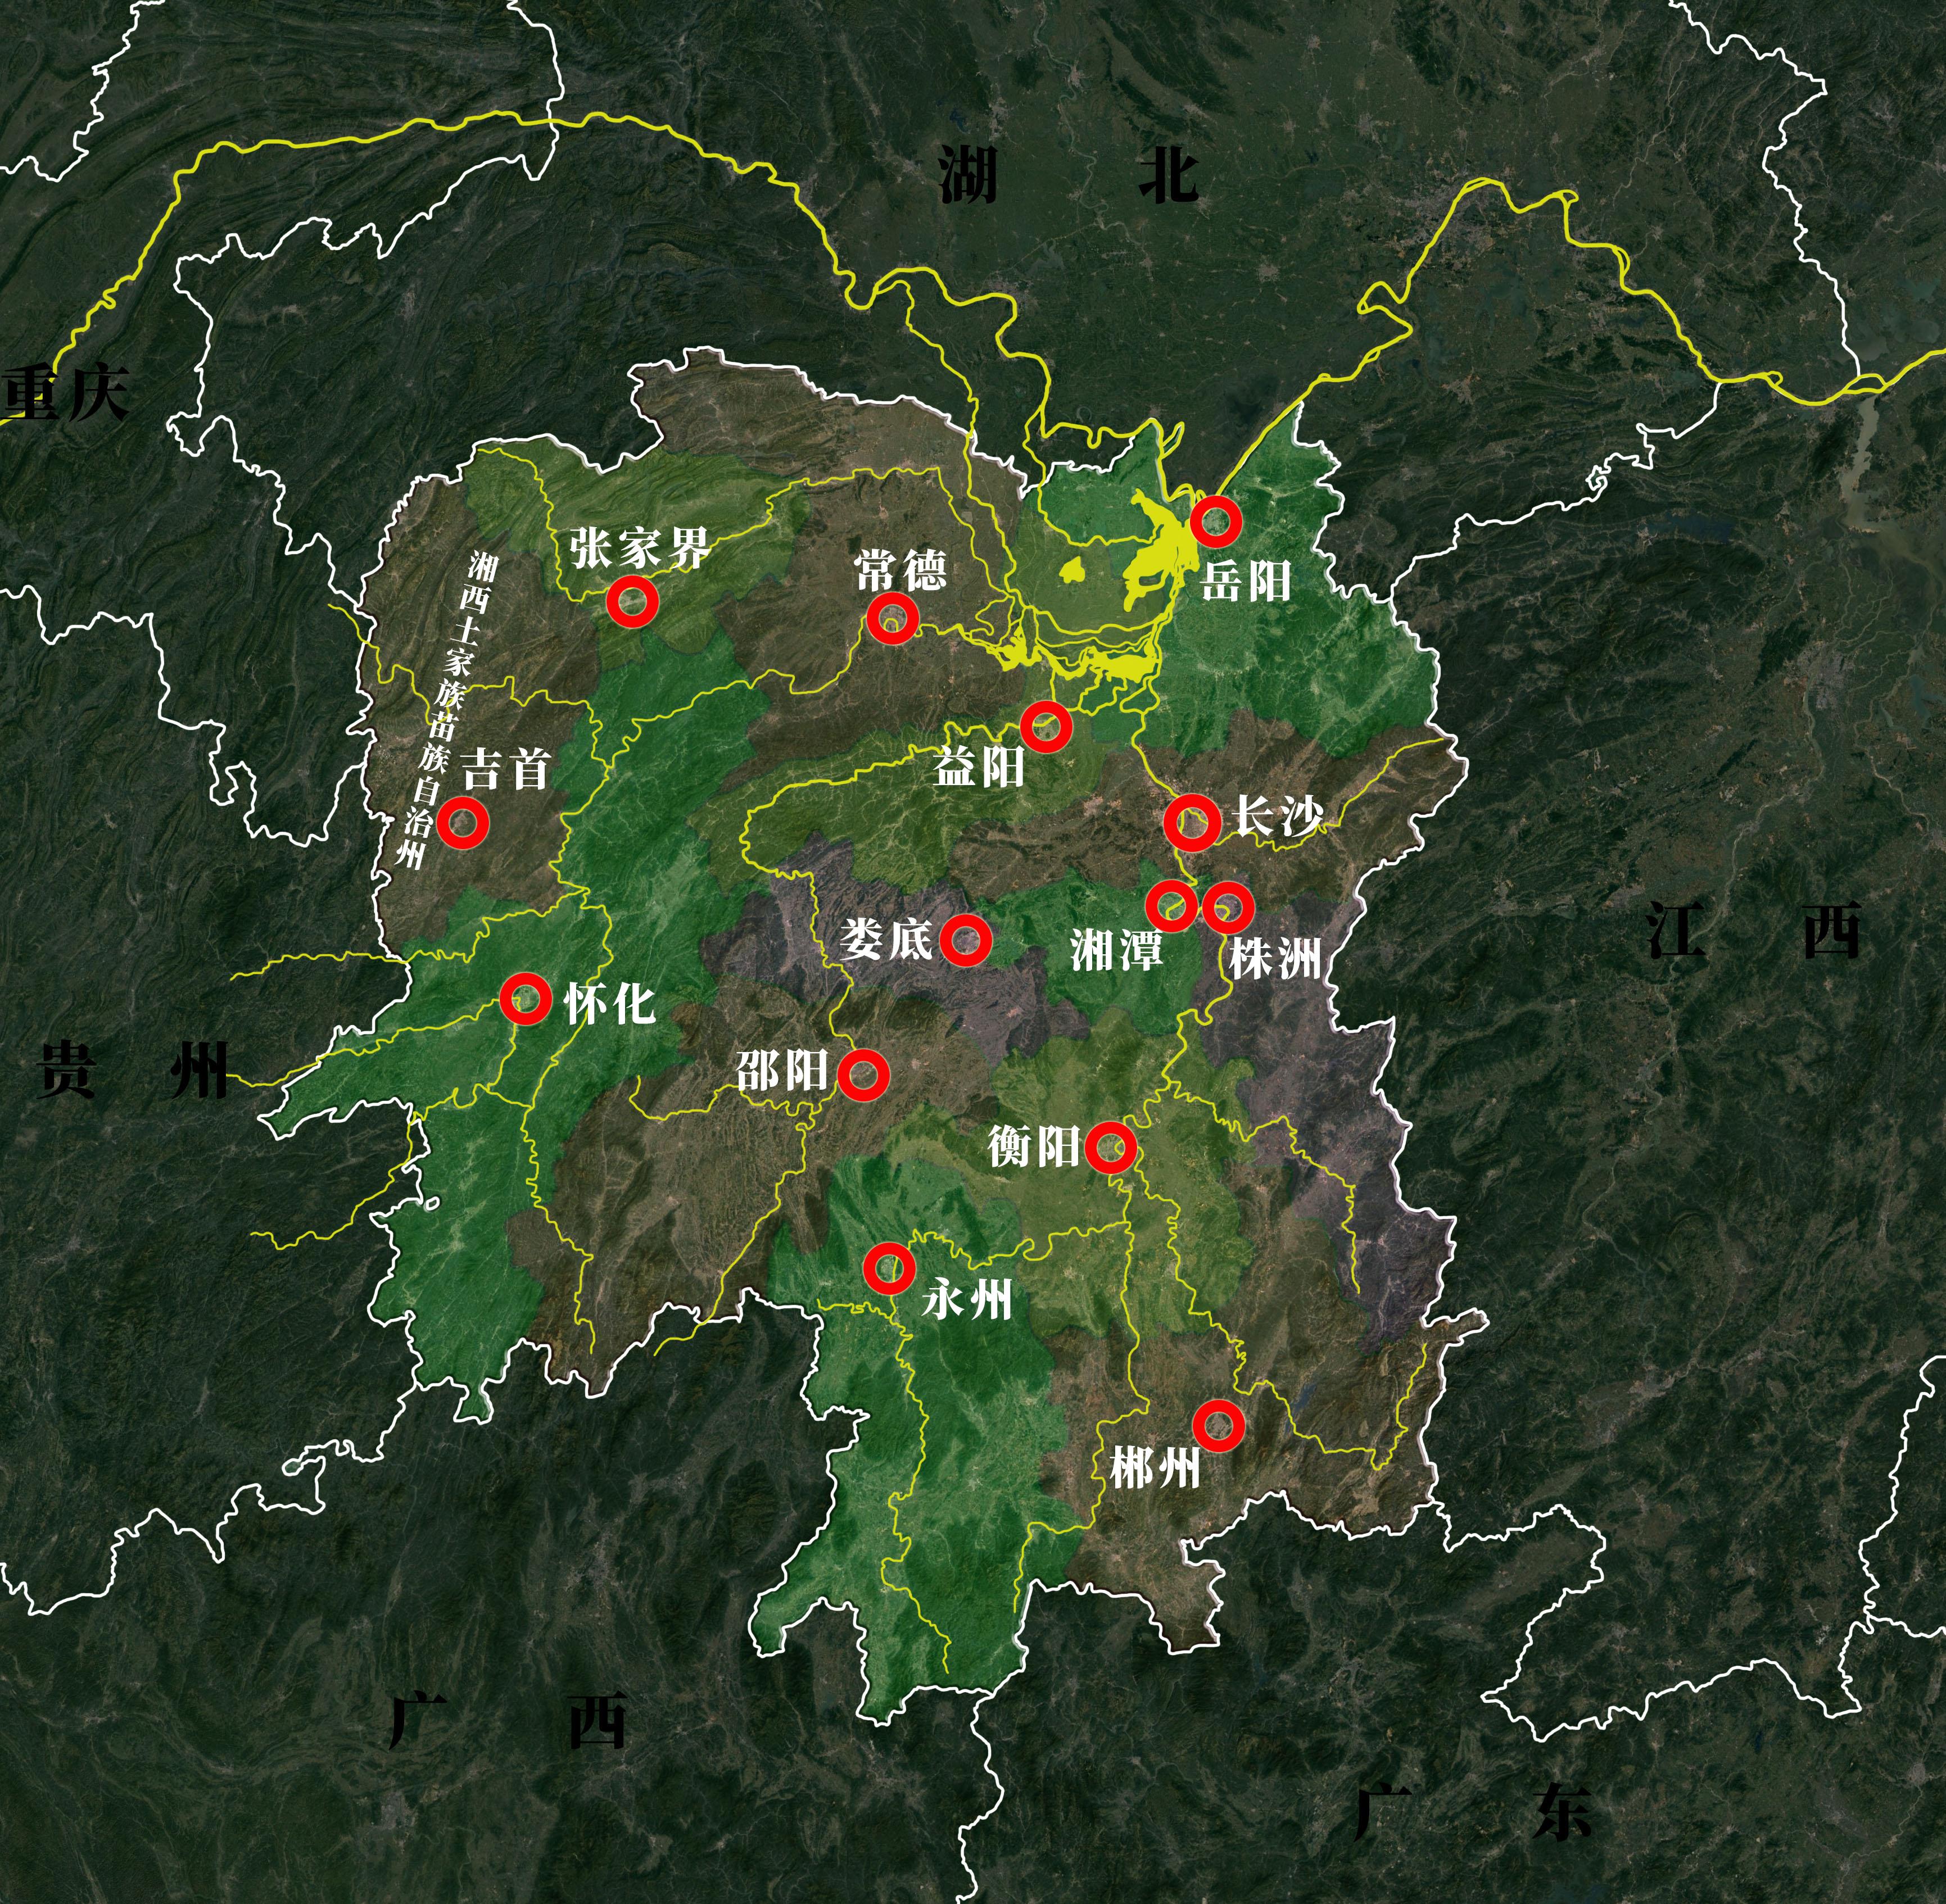The image size is (1946, 1904).
Task: Click the red circle marker for 岳阳
Action: pos(1216,521)
